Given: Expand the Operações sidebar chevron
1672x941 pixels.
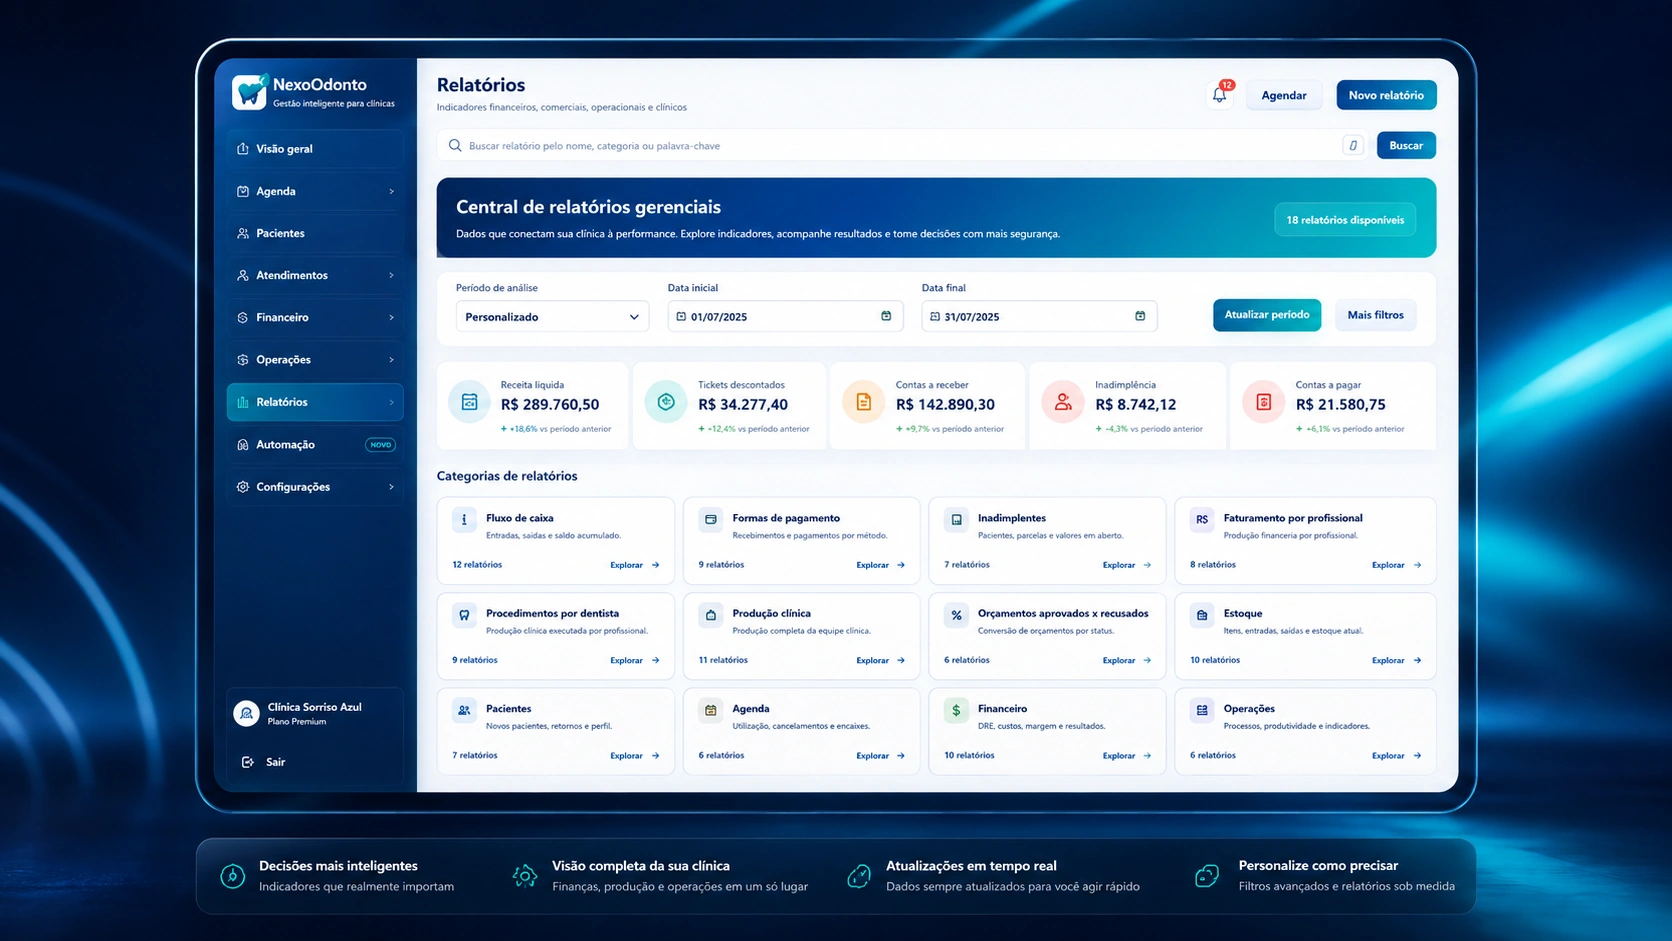Looking at the screenshot, I should tap(391, 360).
